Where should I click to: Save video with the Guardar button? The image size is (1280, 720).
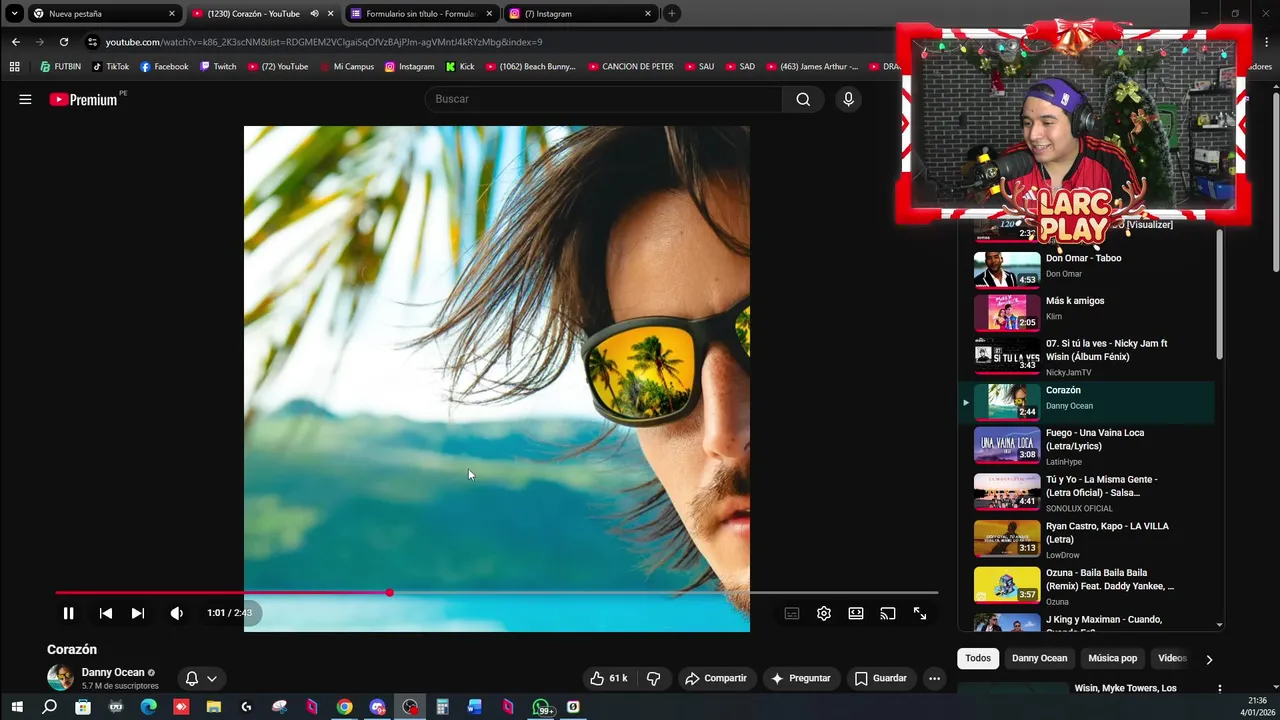click(x=881, y=678)
